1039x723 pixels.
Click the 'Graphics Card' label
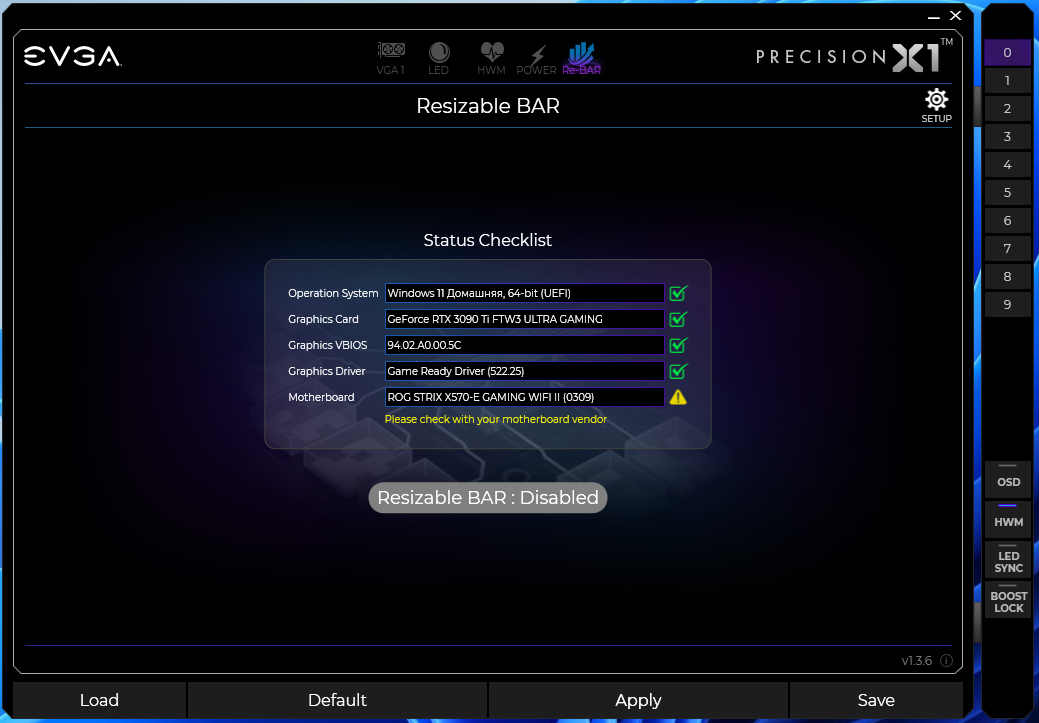(x=323, y=319)
